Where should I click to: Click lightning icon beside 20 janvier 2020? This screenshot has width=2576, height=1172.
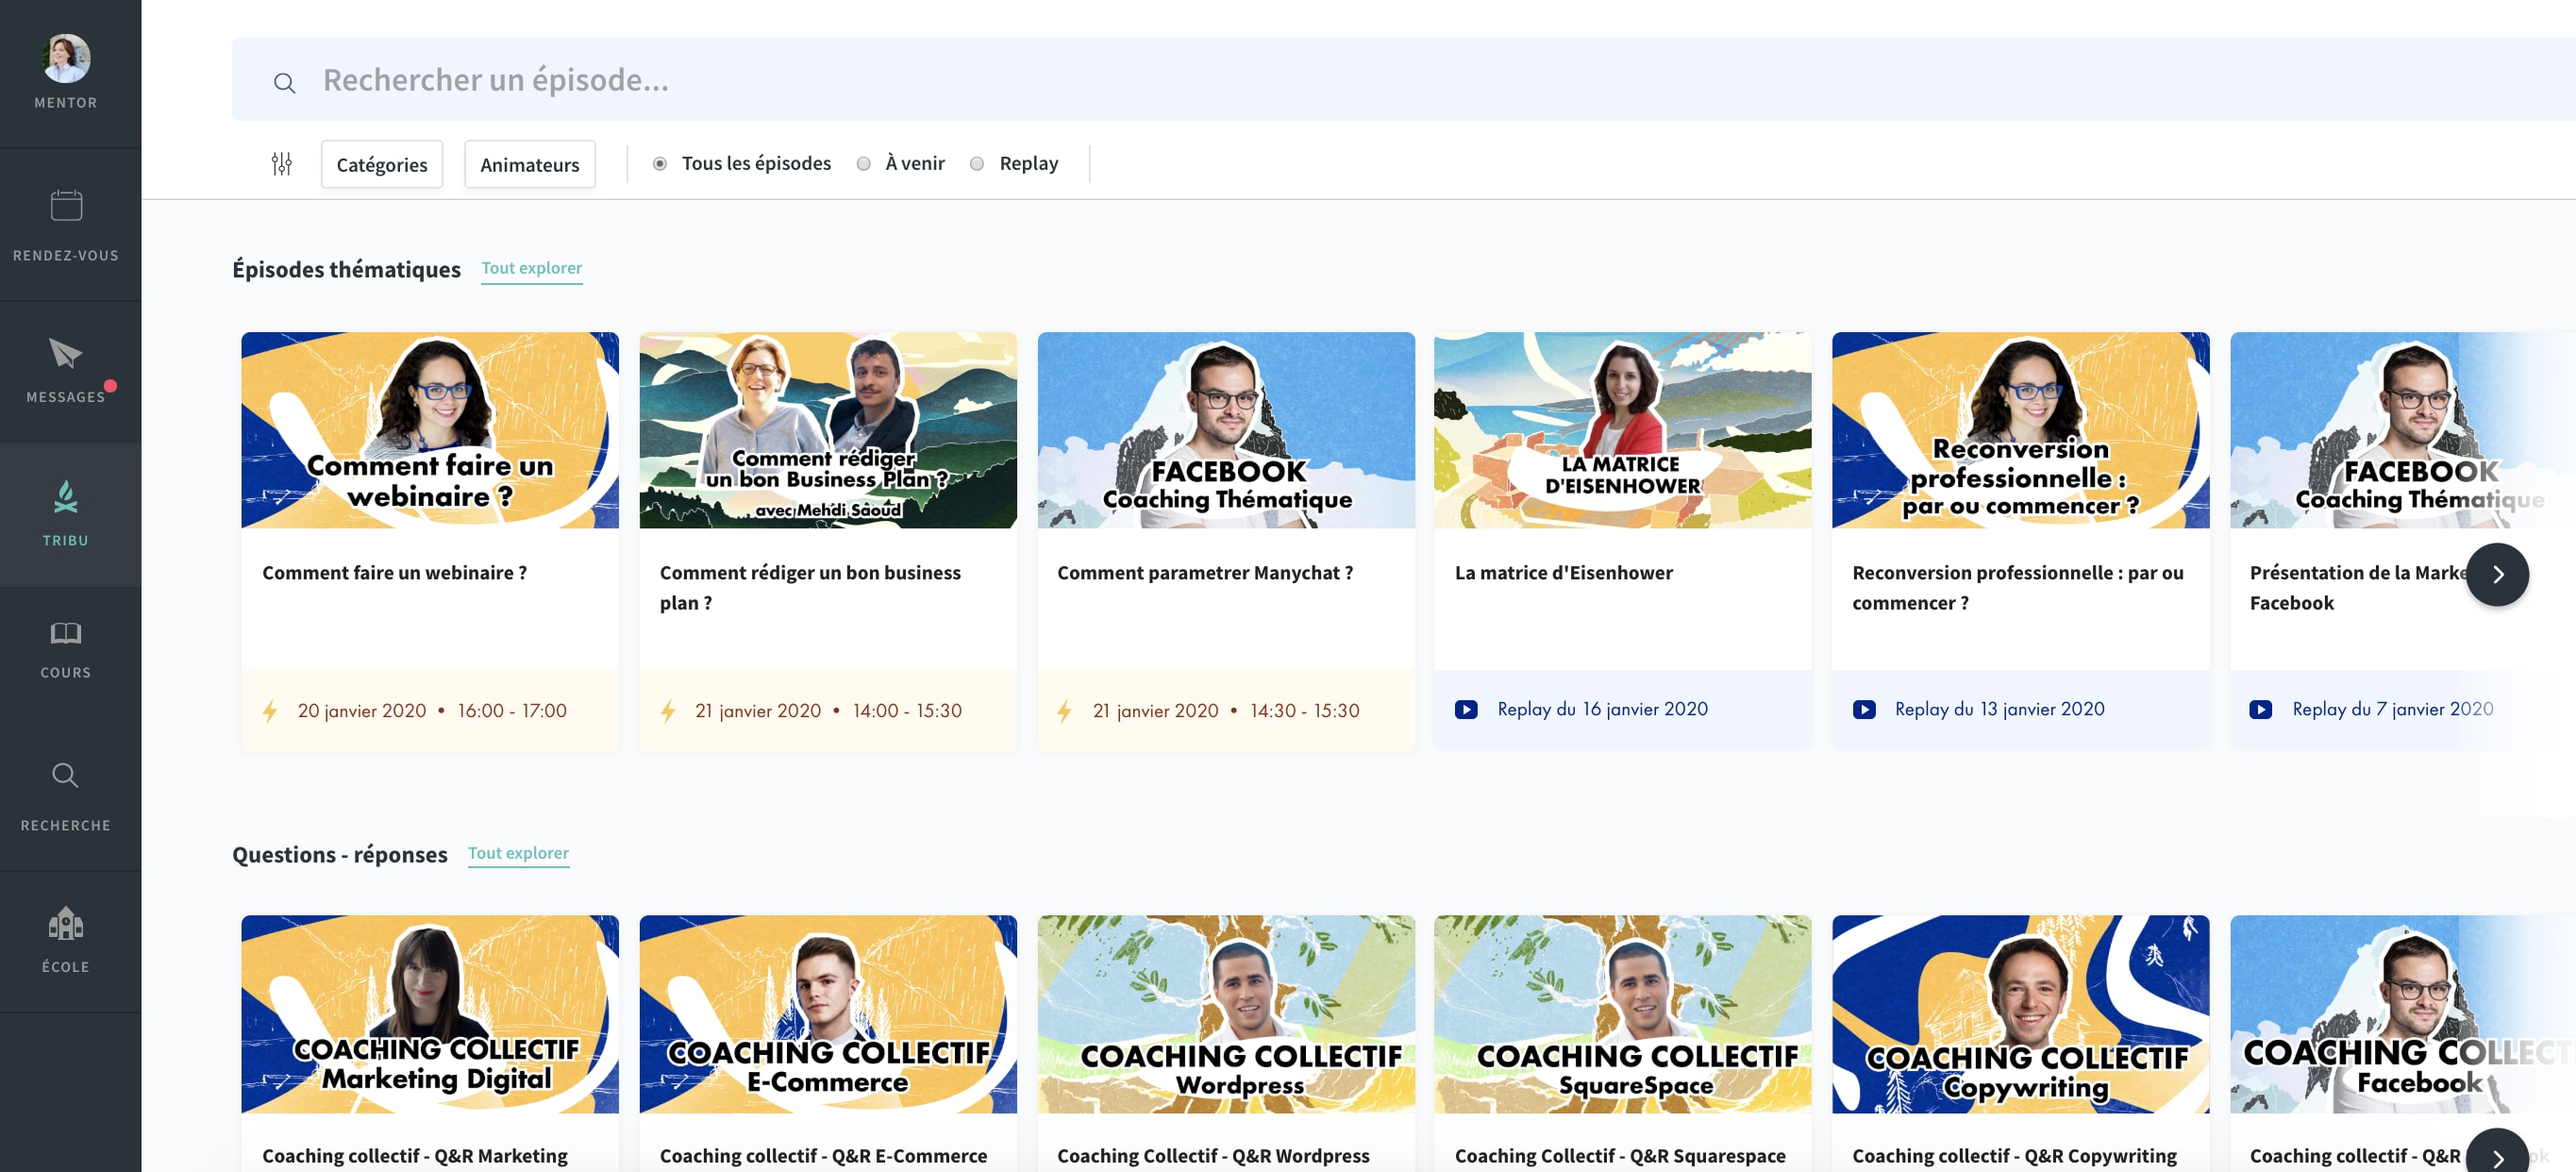(x=270, y=711)
